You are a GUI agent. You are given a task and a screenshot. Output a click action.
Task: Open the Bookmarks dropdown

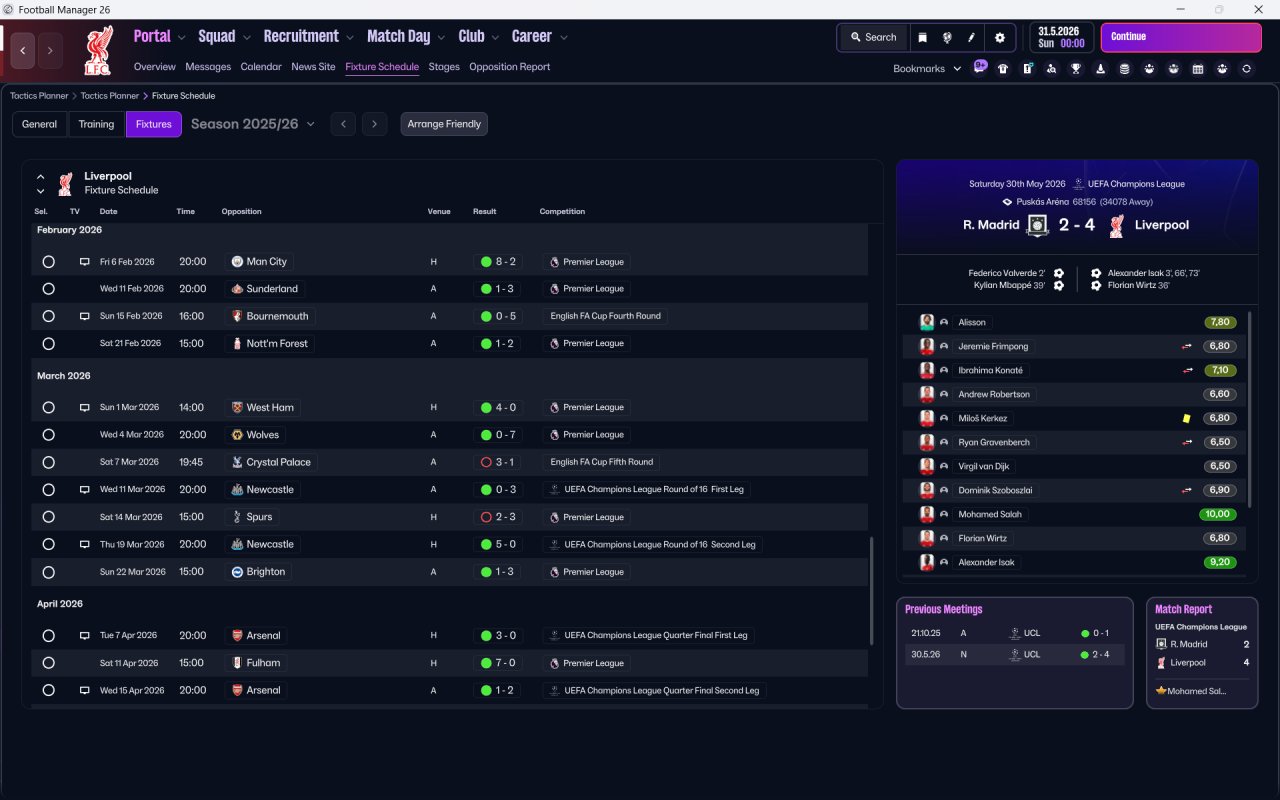(x=927, y=69)
